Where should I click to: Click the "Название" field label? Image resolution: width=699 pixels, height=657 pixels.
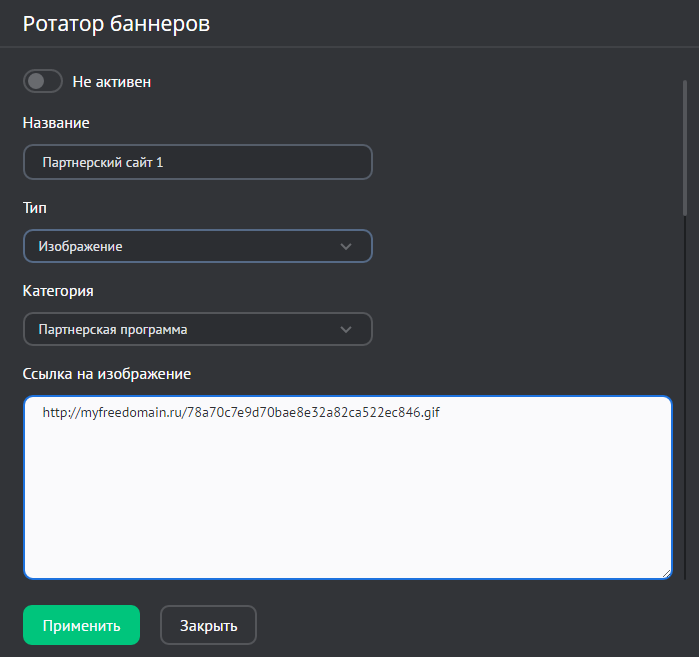tap(56, 123)
